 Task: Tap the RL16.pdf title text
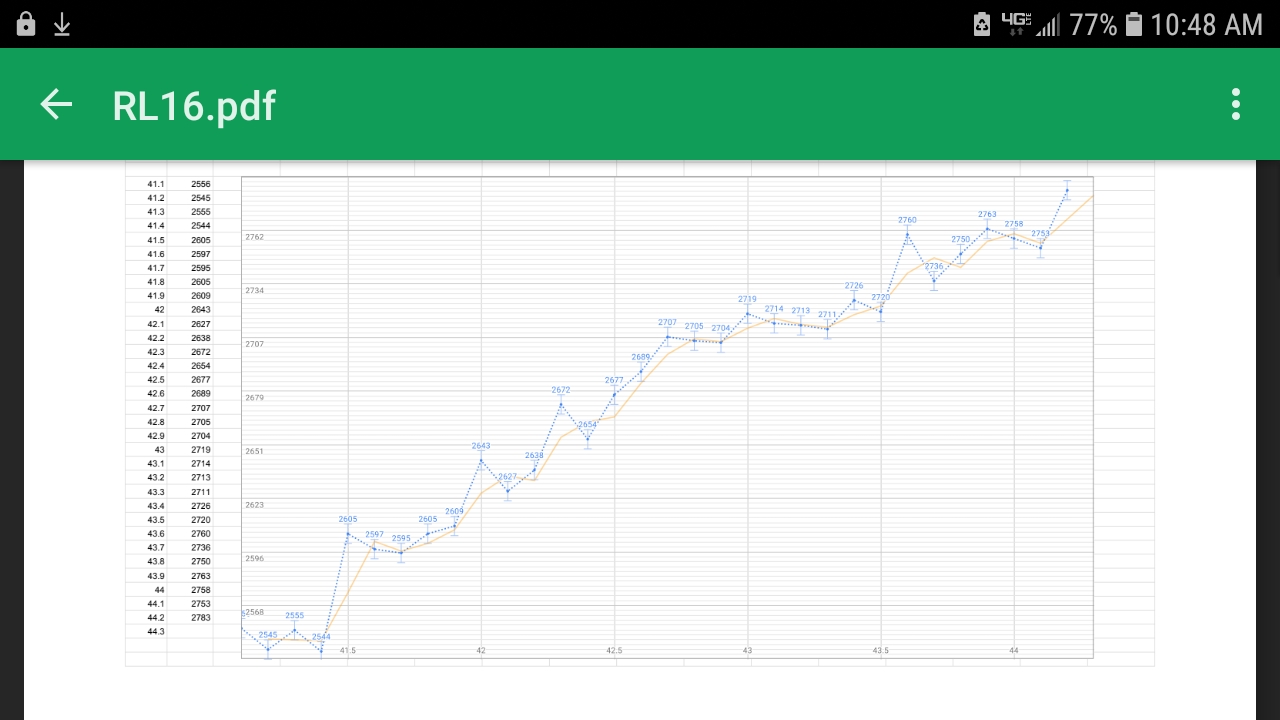(x=194, y=106)
